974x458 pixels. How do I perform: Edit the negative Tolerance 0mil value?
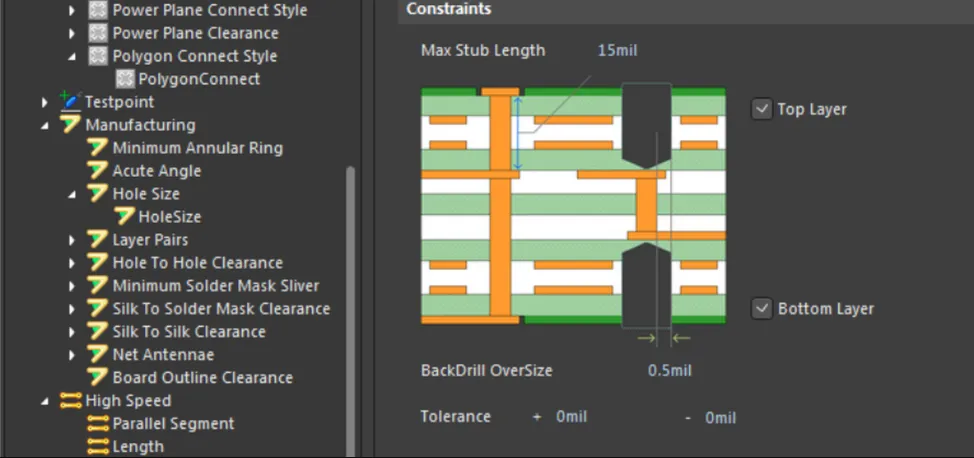tap(721, 418)
